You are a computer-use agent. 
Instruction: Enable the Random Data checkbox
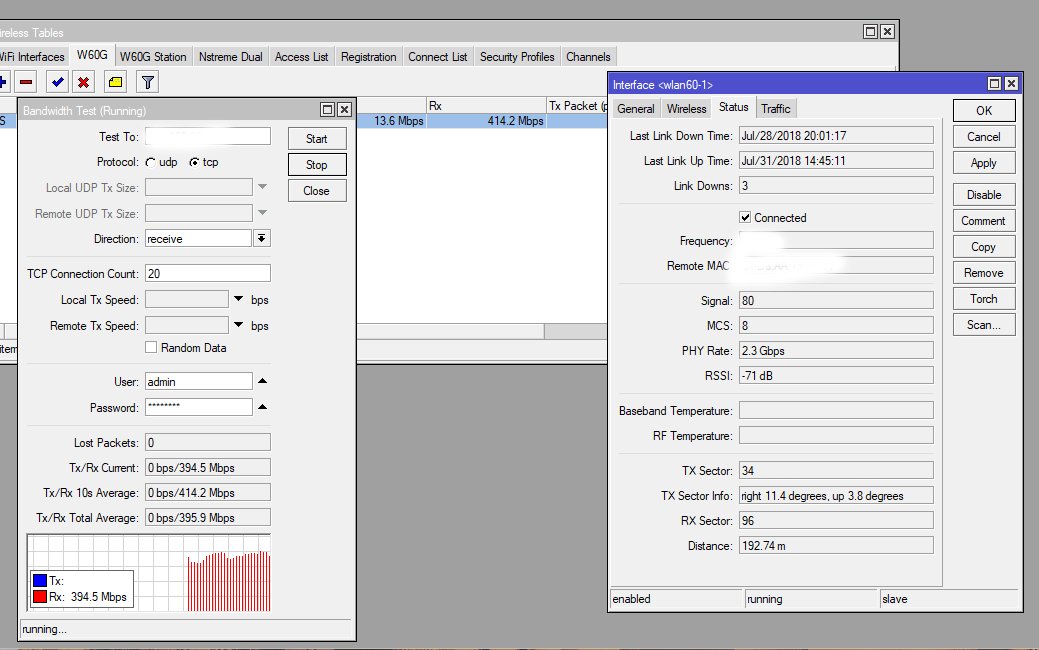pos(151,347)
